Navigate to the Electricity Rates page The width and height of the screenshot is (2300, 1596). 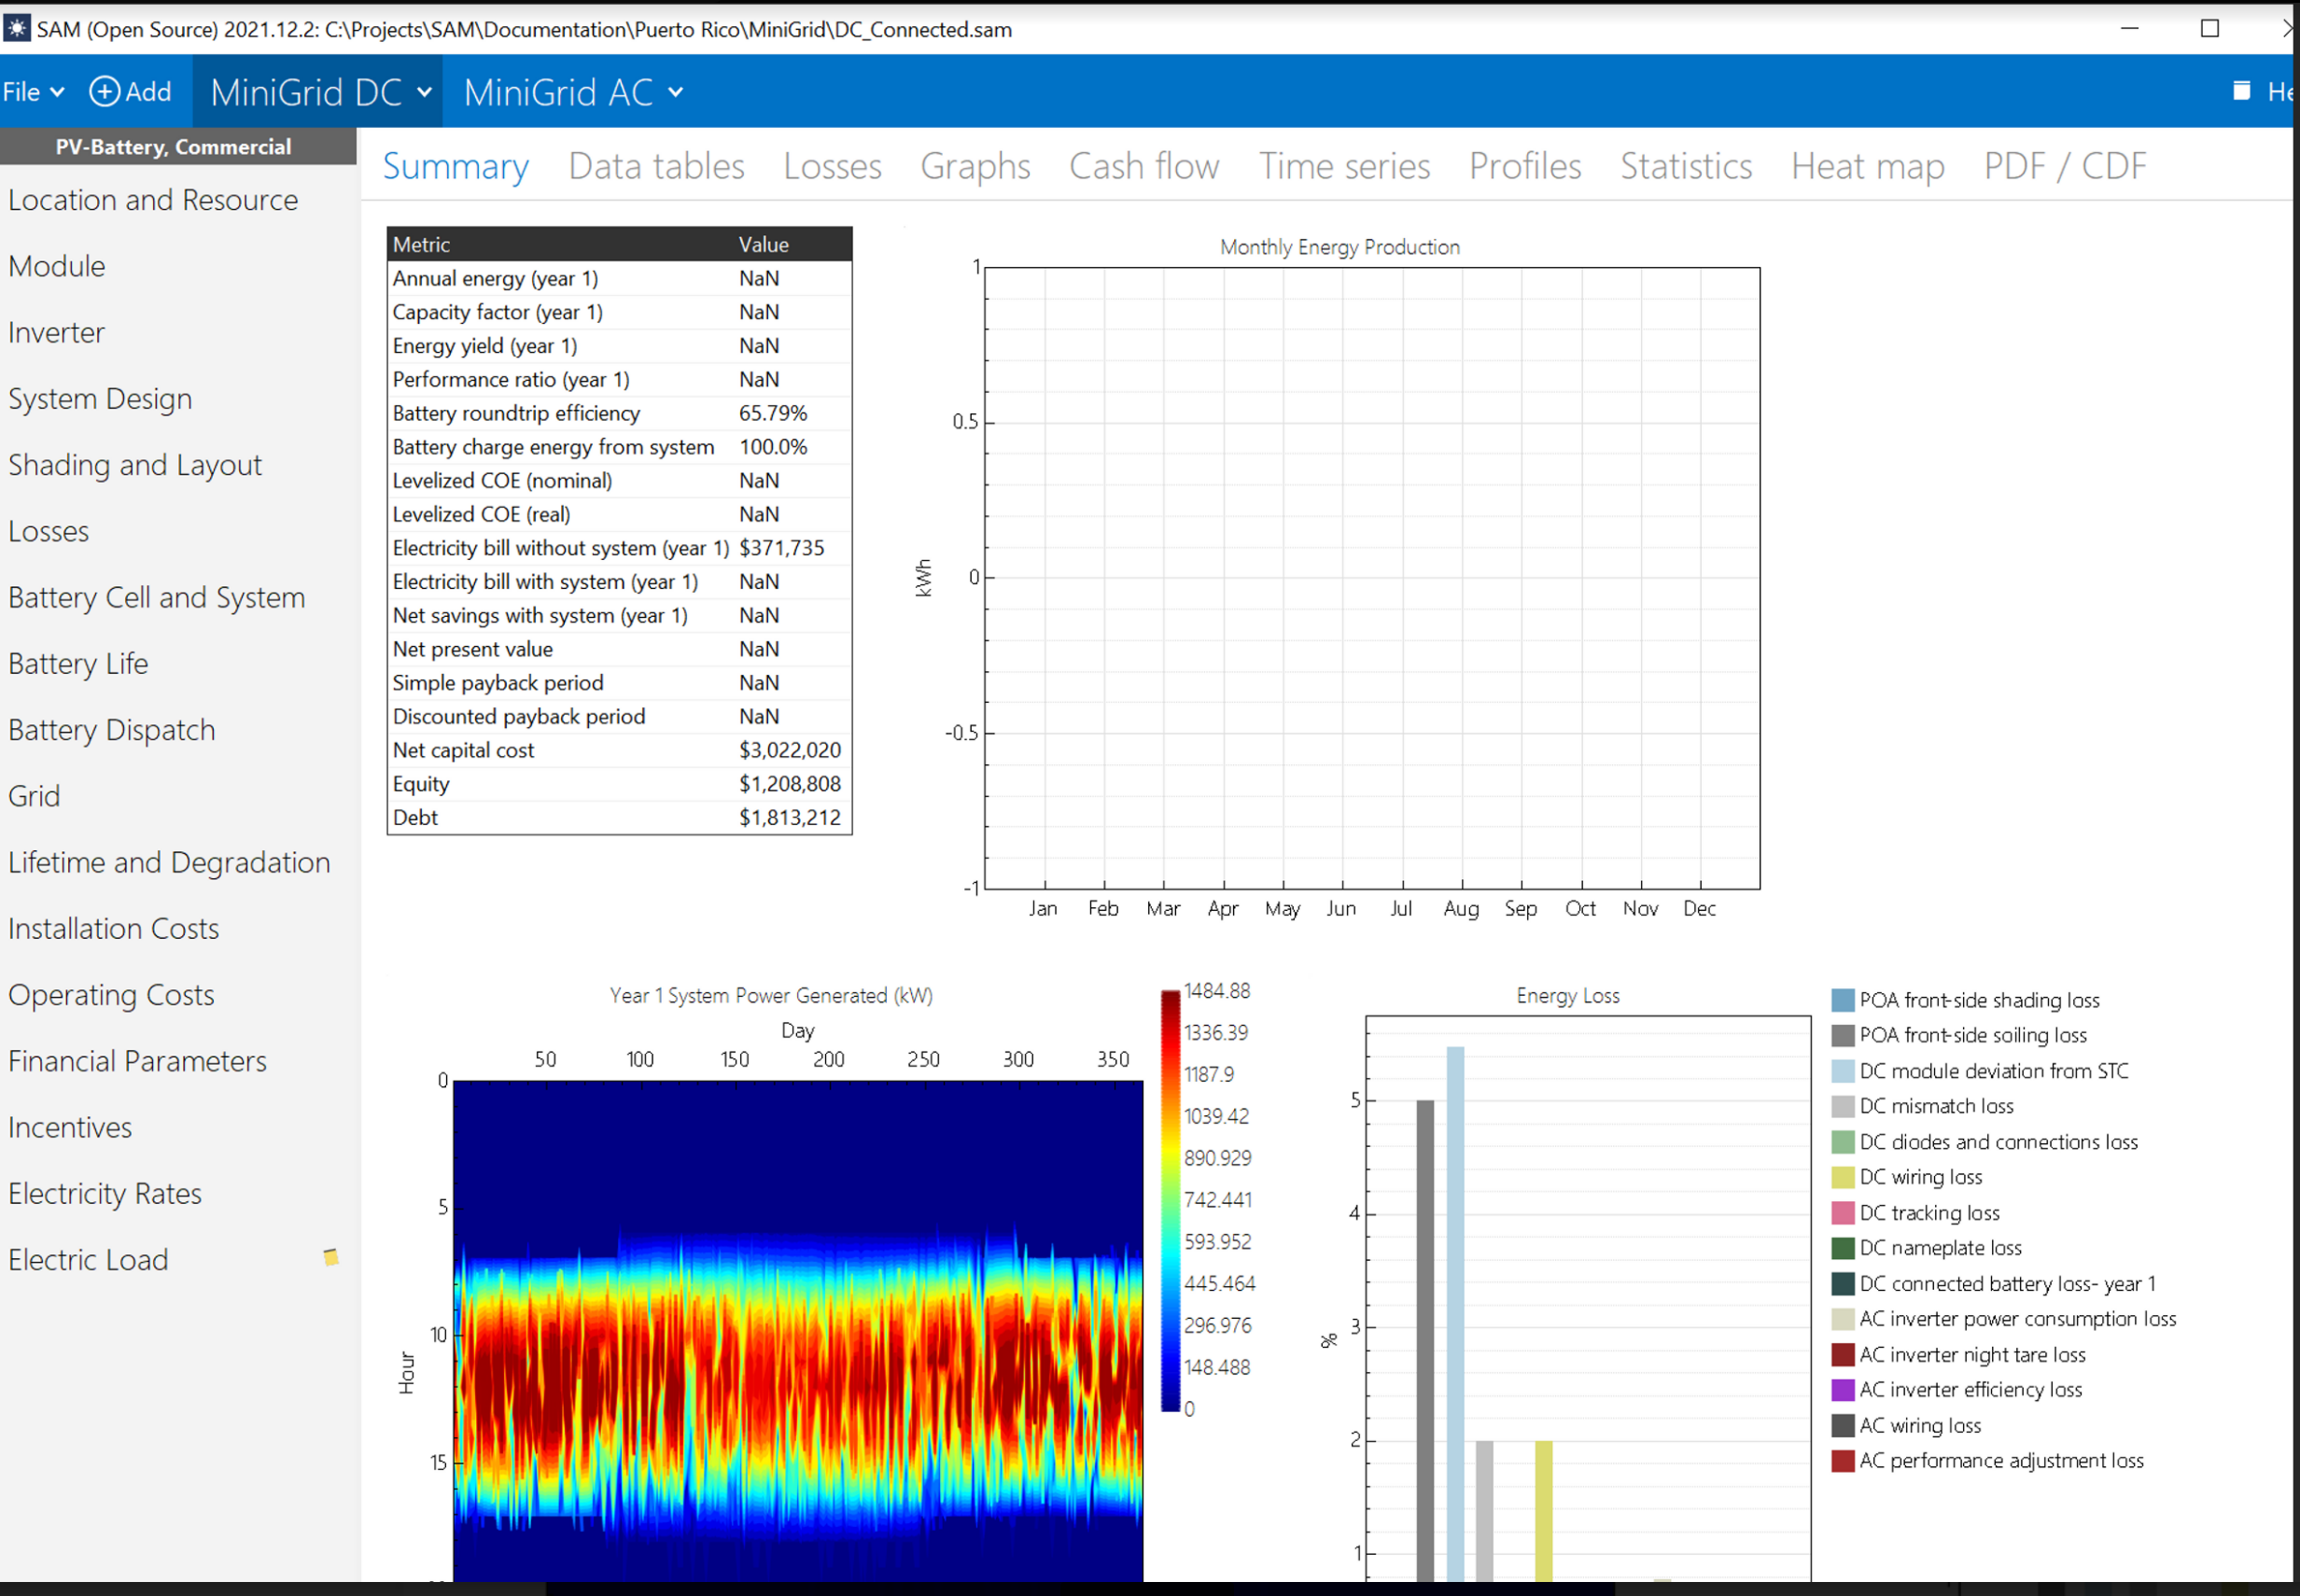pos(105,1193)
